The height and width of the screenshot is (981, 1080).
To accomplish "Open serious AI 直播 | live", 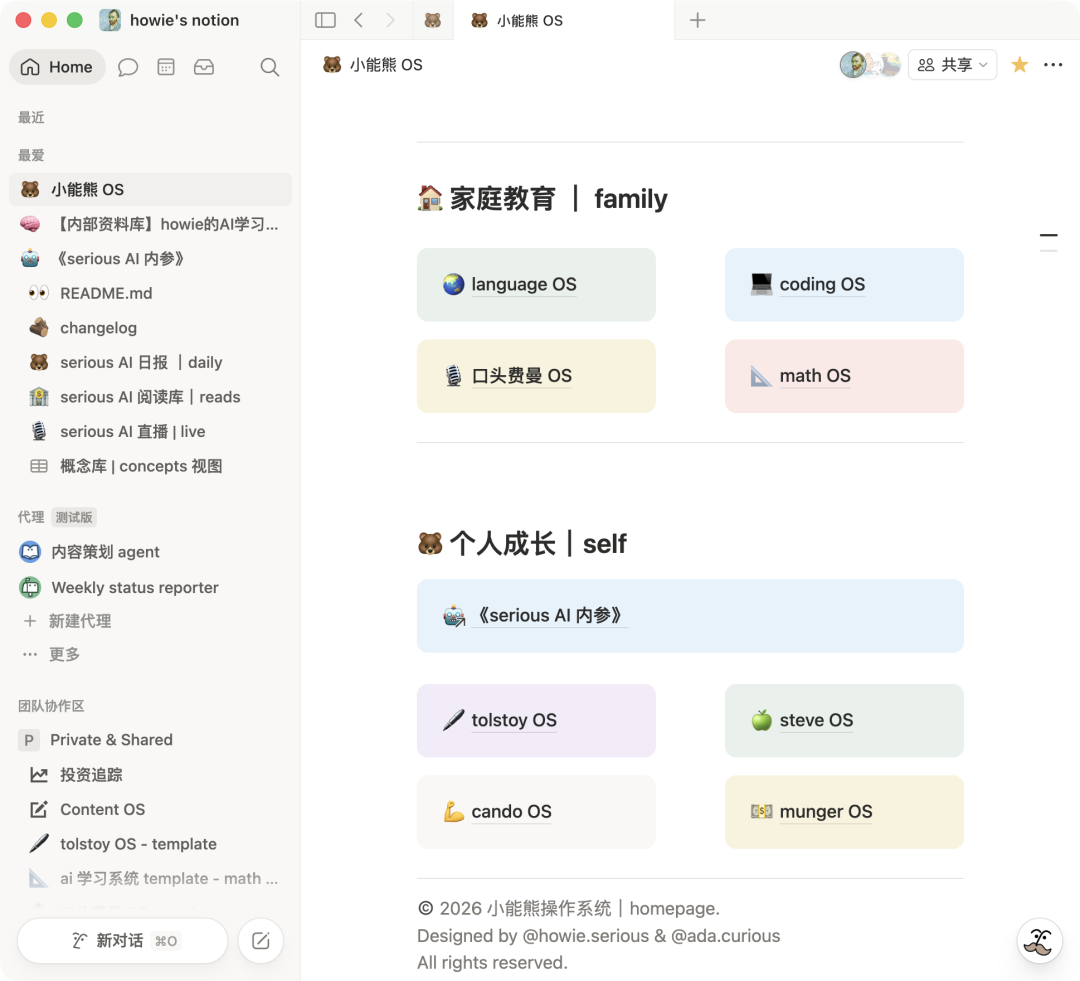I will (150, 431).
